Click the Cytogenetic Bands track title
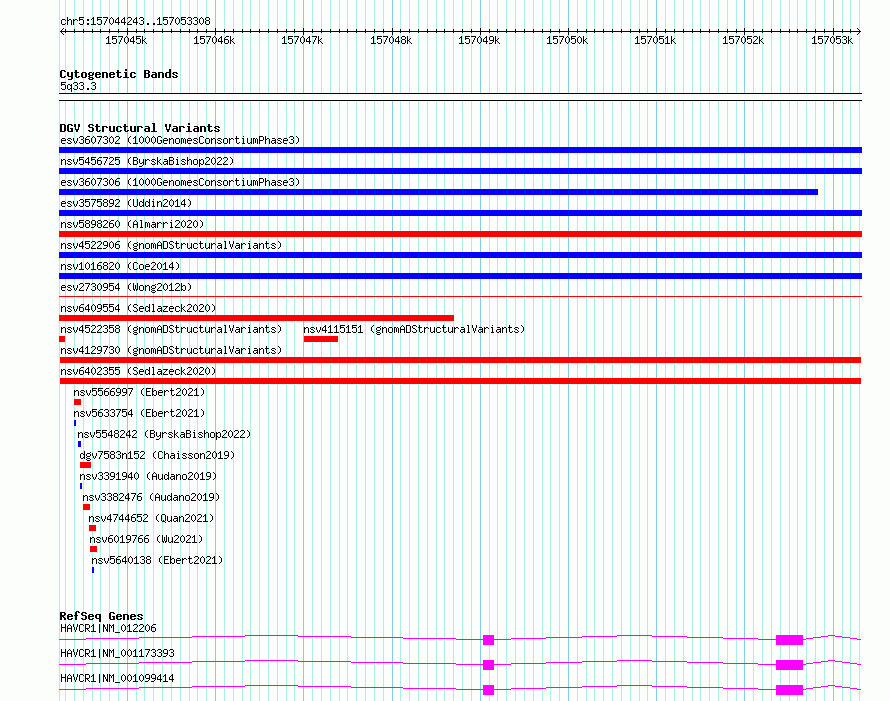This screenshot has height=701, width=890. pos(119,74)
